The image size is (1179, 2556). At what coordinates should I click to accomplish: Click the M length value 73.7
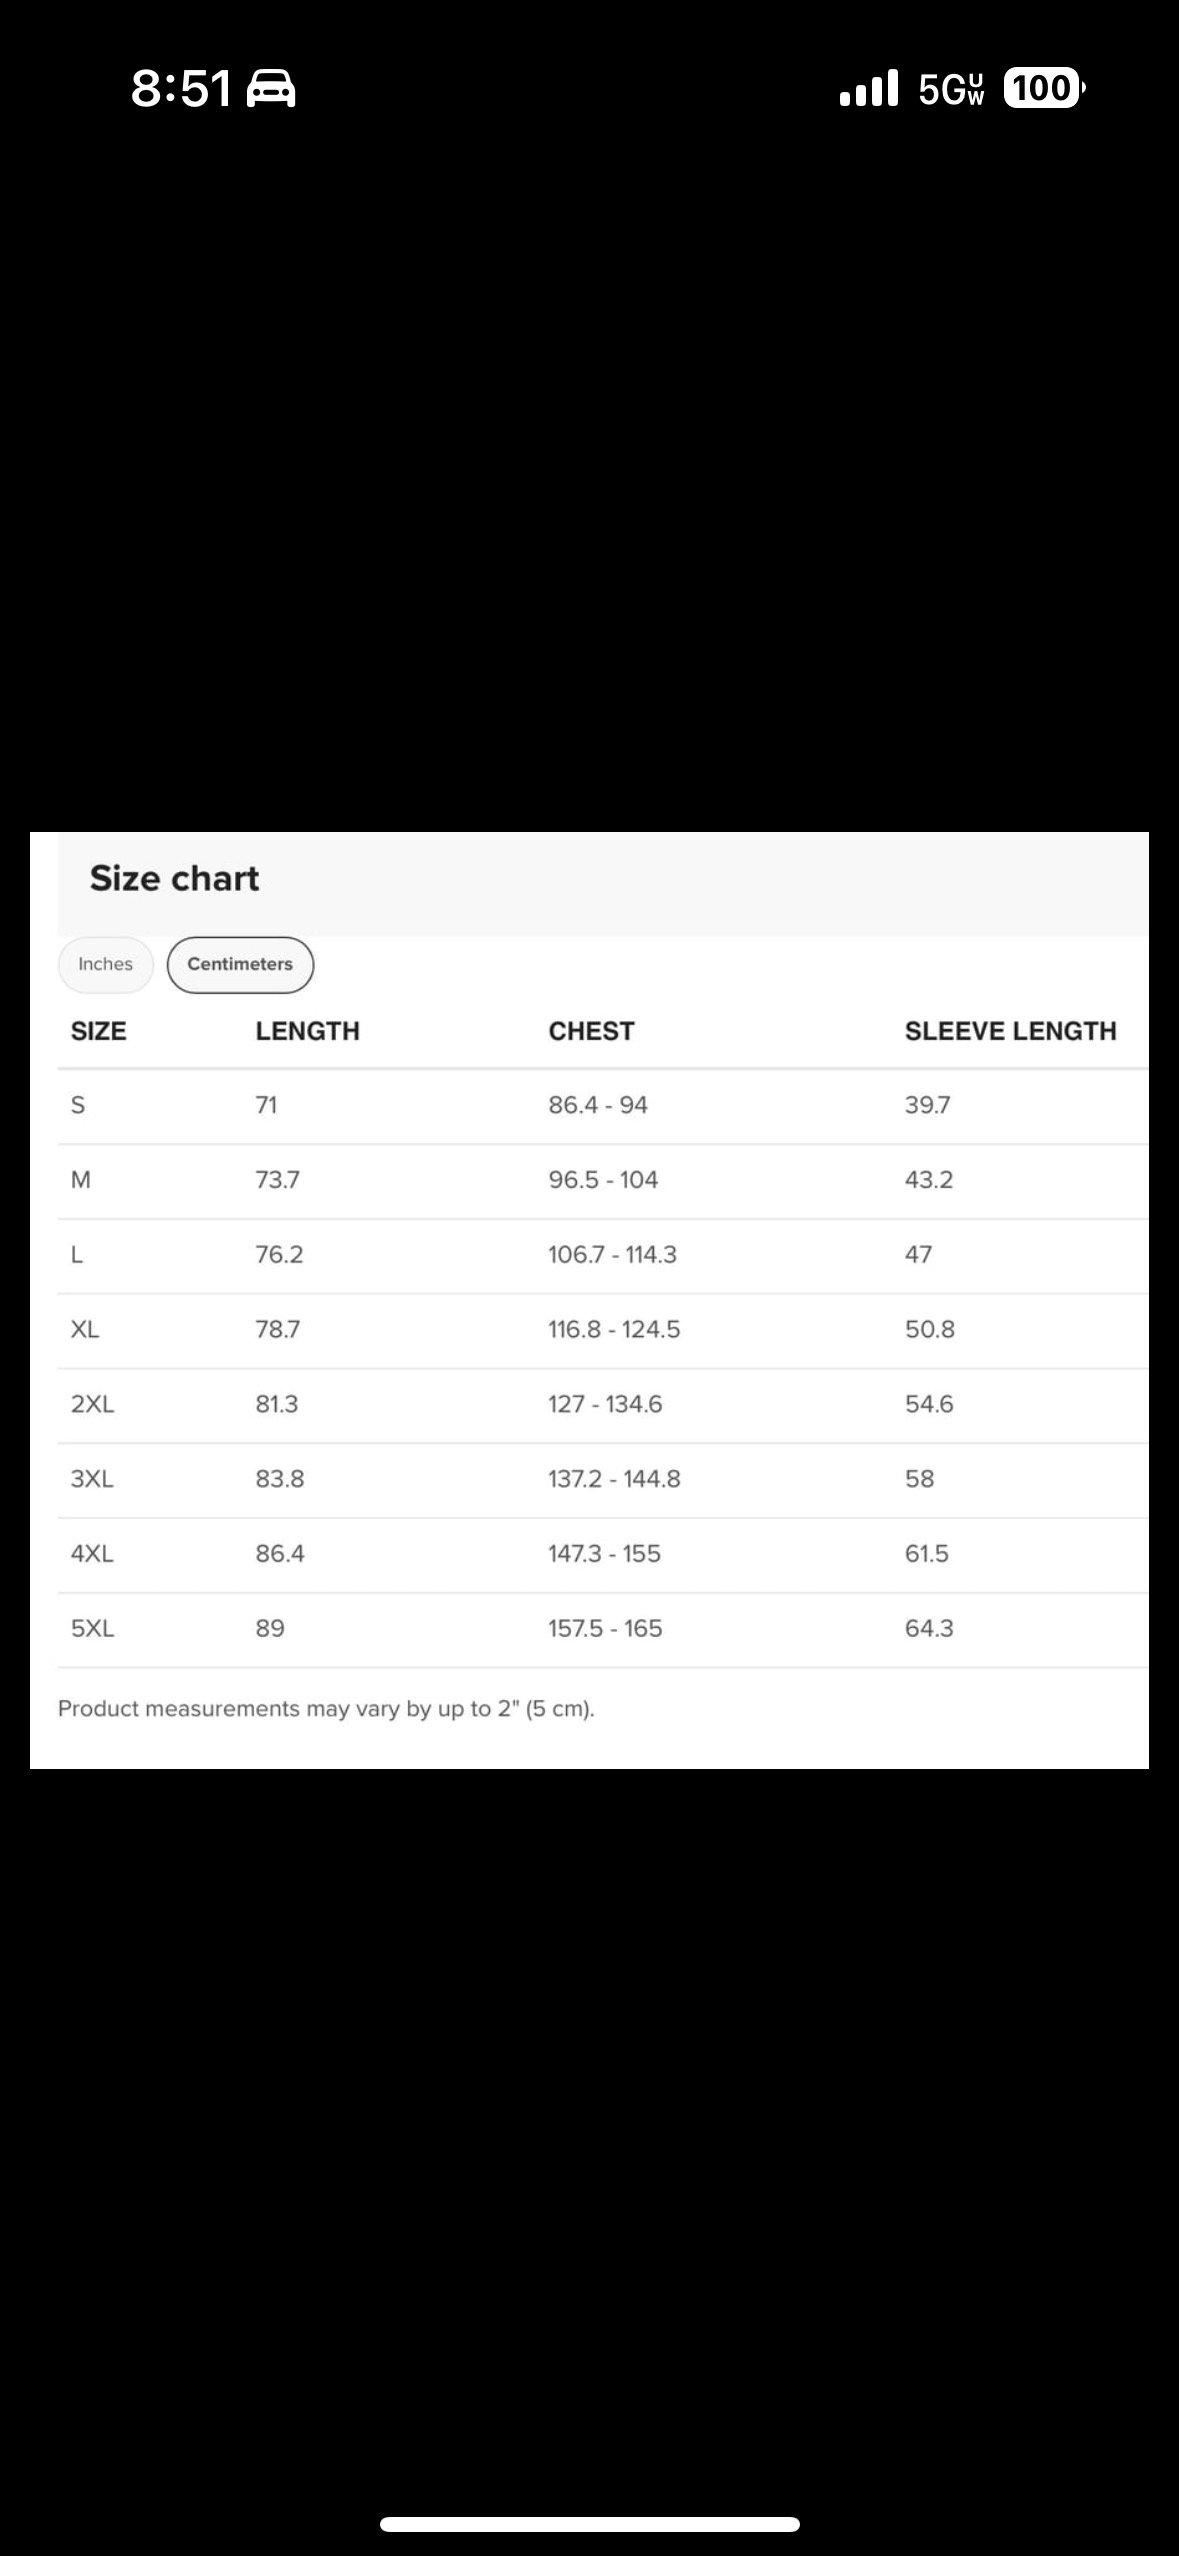tap(277, 1180)
